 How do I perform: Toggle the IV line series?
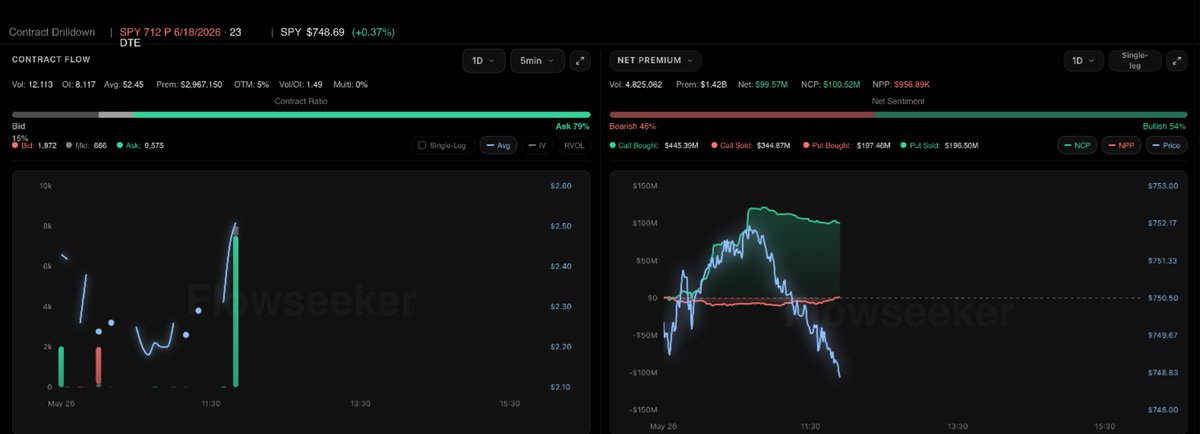[537, 145]
